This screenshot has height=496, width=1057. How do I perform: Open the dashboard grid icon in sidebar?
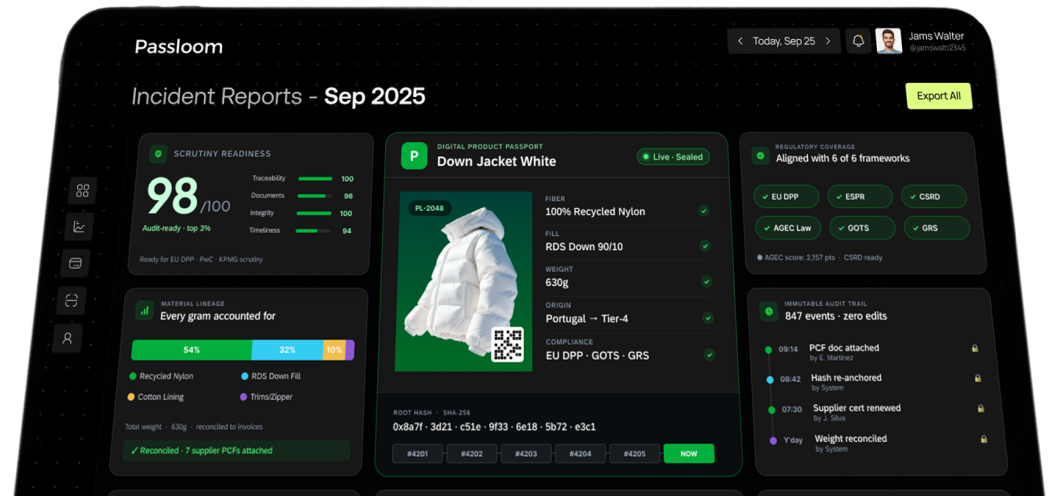pyautogui.click(x=82, y=190)
